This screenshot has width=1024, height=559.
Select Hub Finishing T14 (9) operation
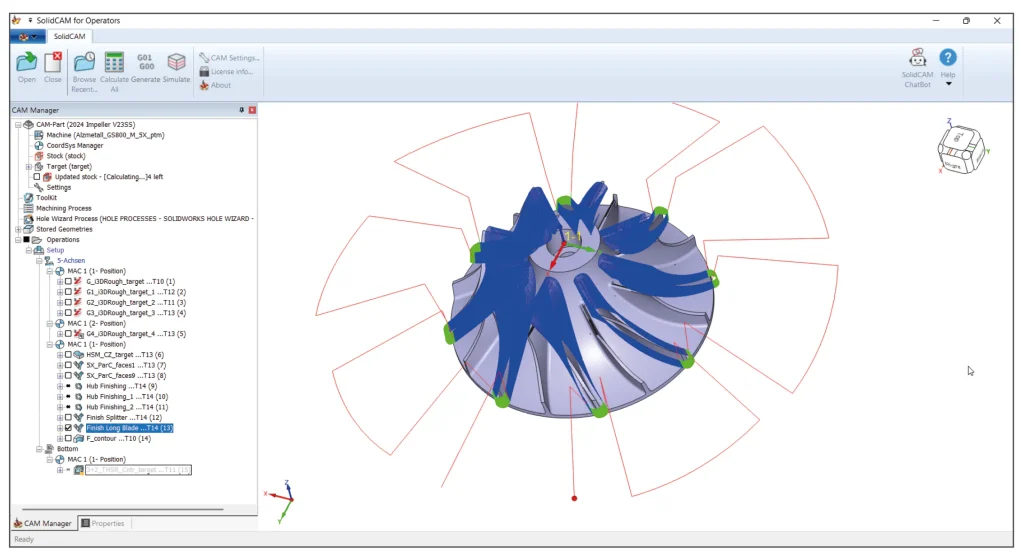click(120, 385)
